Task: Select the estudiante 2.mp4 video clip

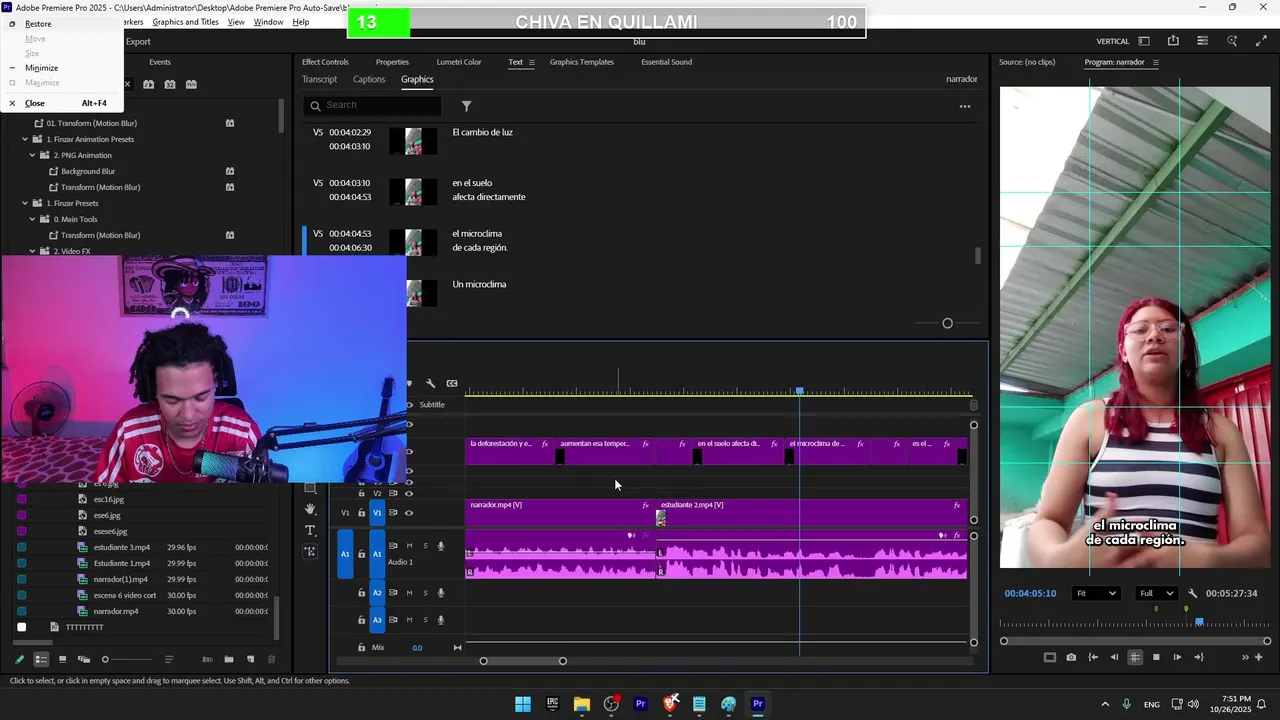Action: pyautogui.click(x=811, y=512)
